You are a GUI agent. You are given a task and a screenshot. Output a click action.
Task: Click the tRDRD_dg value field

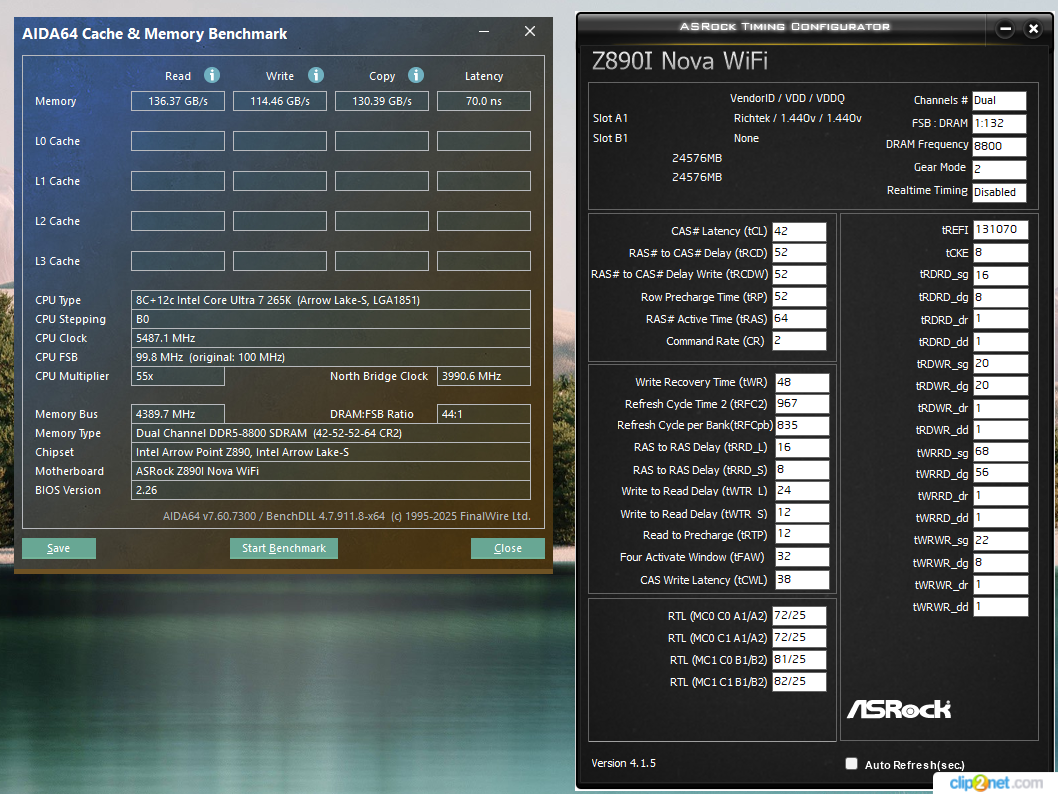click(1001, 297)
